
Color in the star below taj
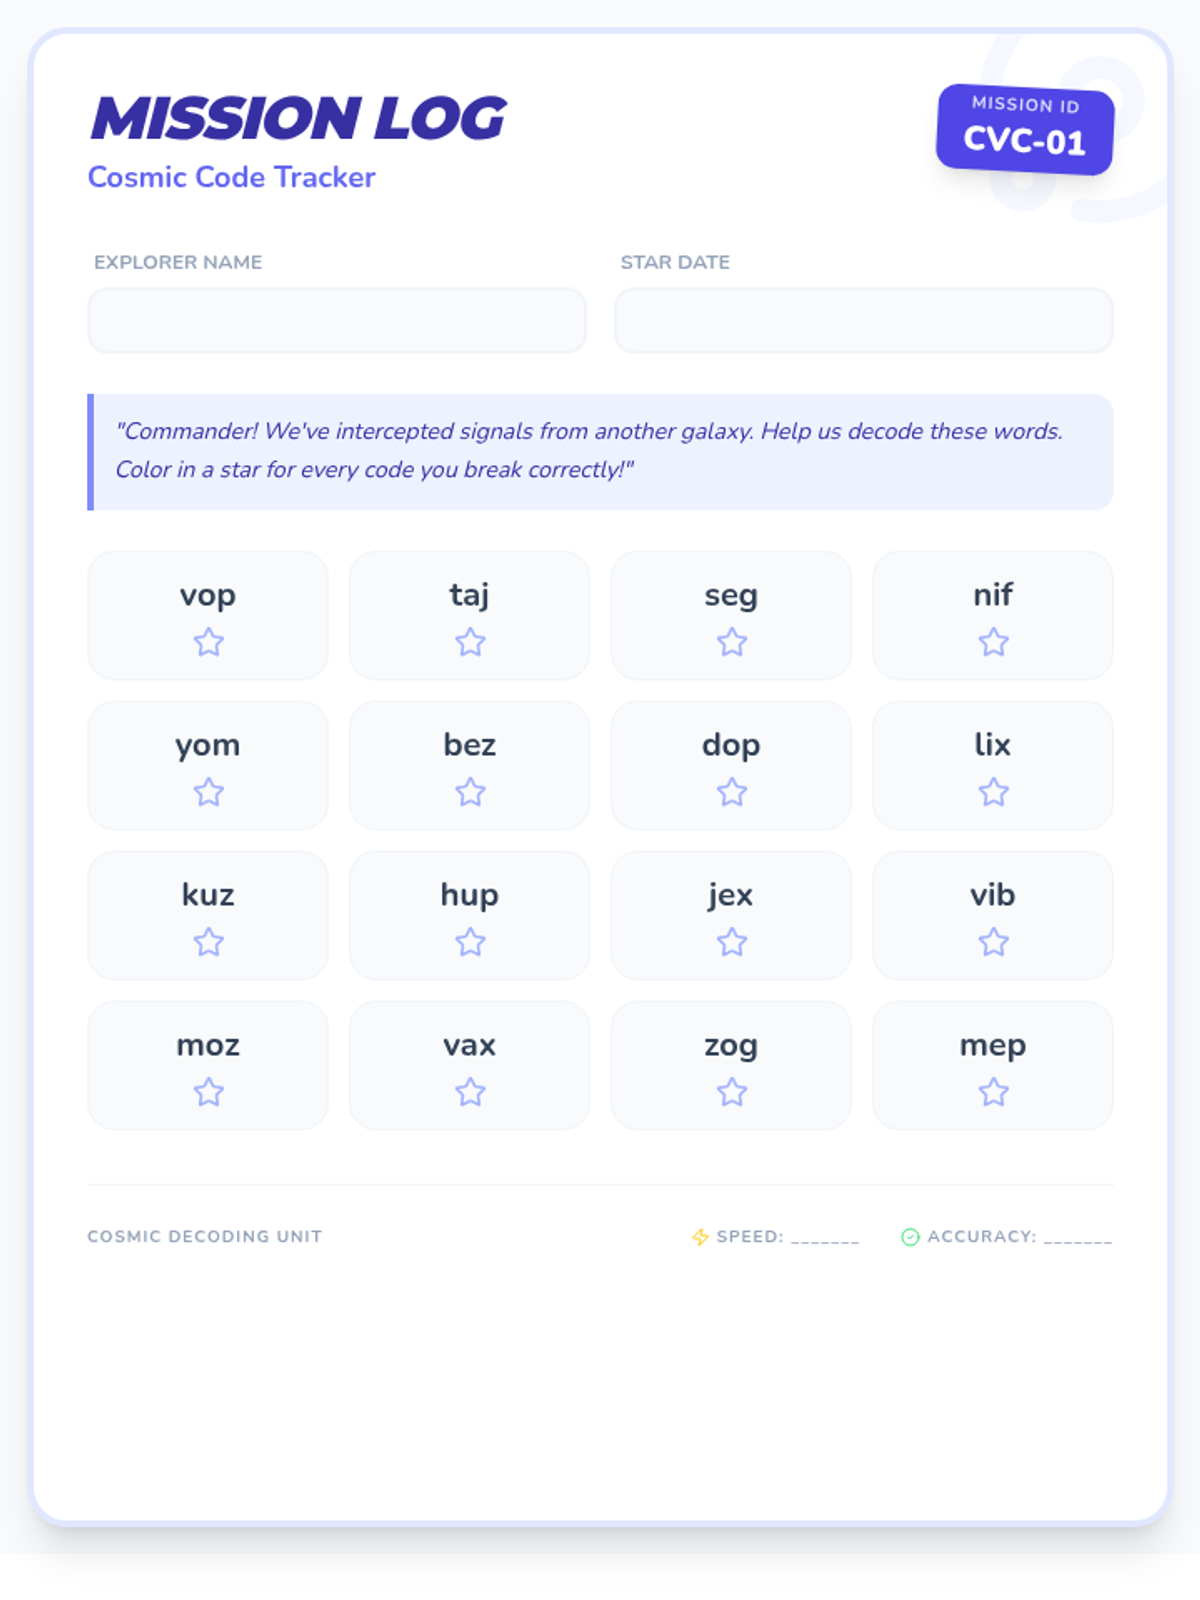pyautogui.click(x=470, y=642)
